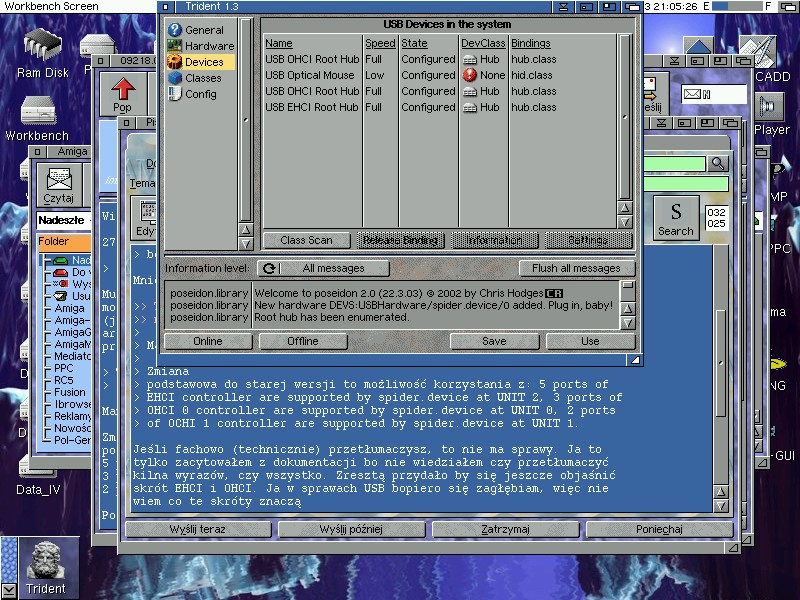Image resolution: width=800 pixels, height=600 pixels.
Task: Click Flush all messages button
Action: (577, 268)
